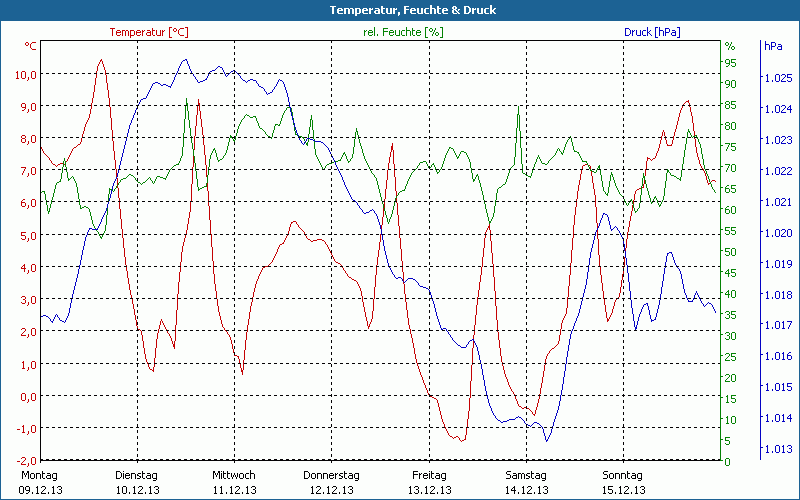Viewport: 800px width, 500px height.
Task: Click the '1.018' pressure axis value
Action: point(778,295)
